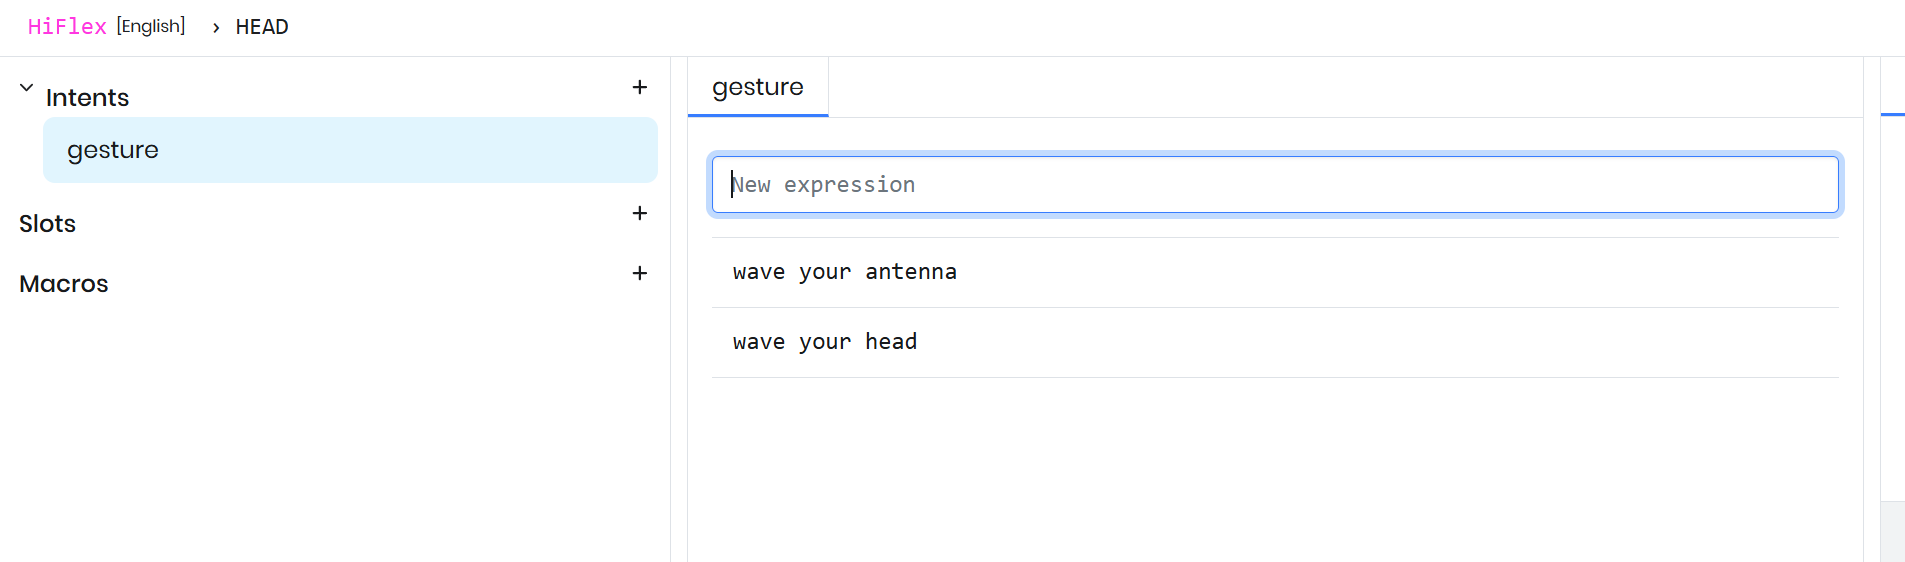Collapse the Intents section chevron
Image resolution: width=1905 pixels, height=562 pixels.
pos(27,88)
